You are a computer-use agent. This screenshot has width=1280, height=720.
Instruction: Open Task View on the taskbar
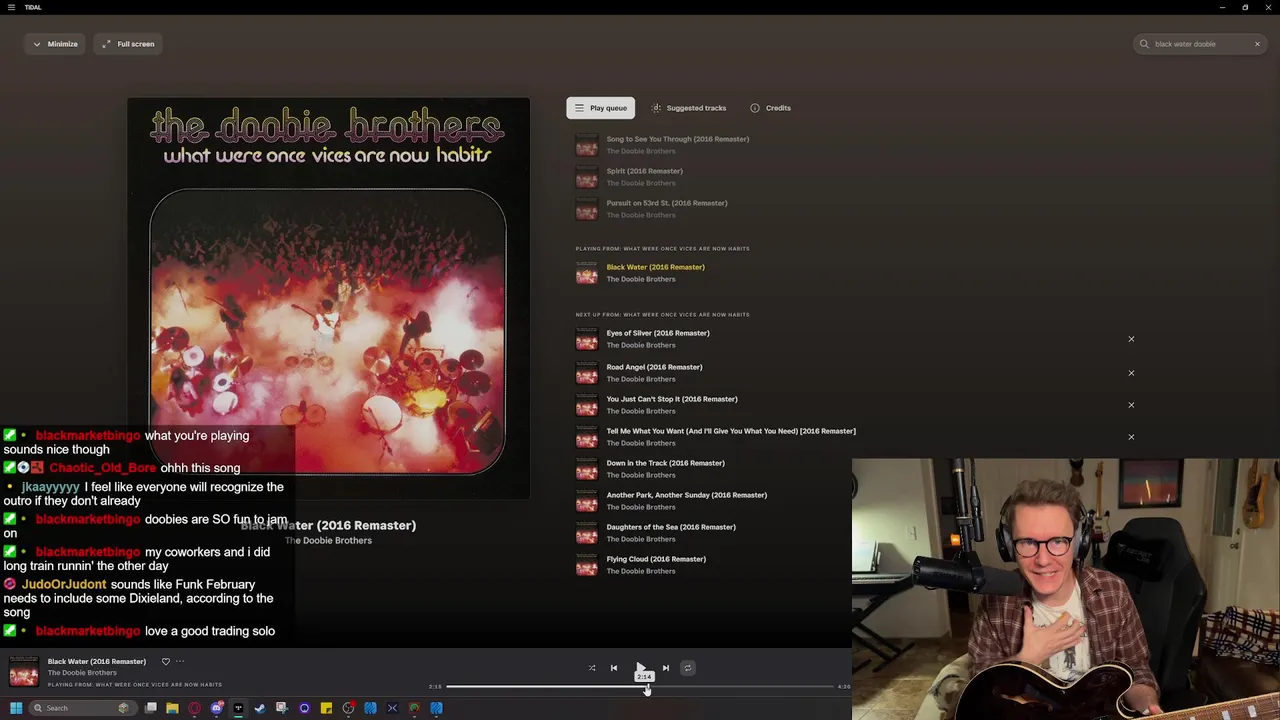tap(150, 708)
